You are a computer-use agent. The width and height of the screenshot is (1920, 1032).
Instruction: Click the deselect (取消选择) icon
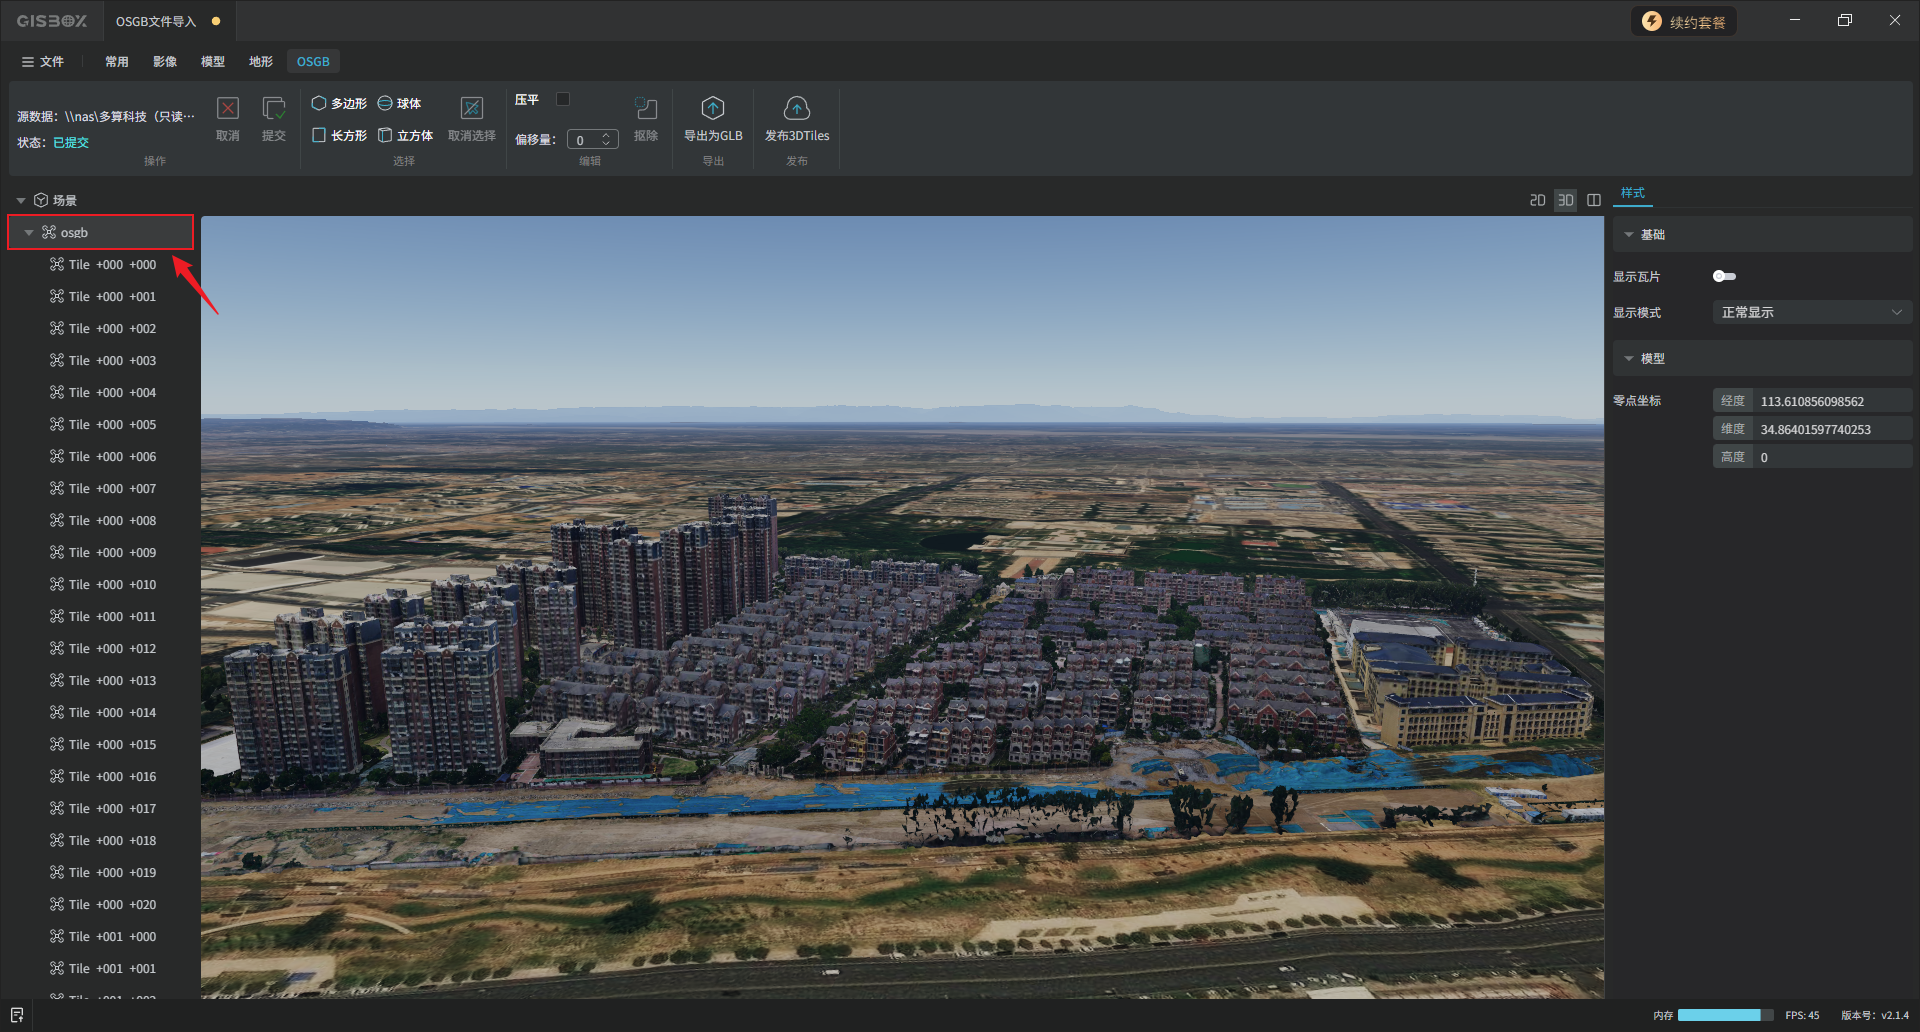click(x=471, y=109)
